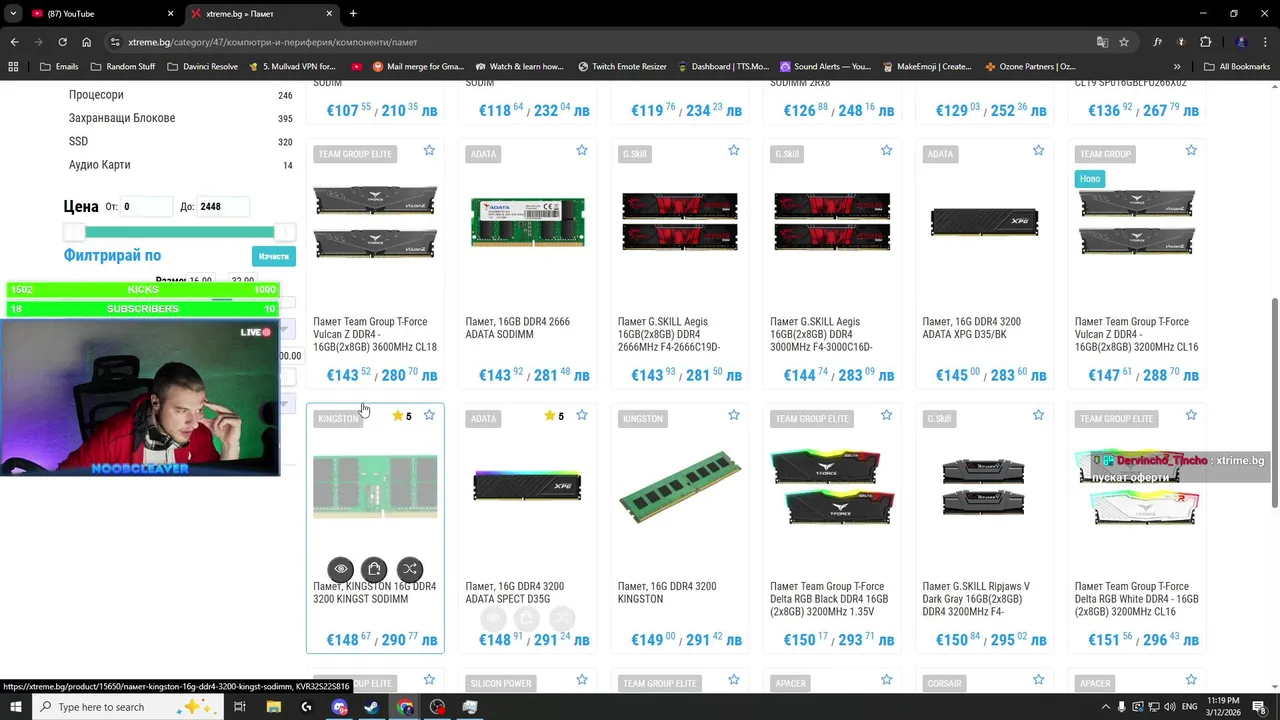Image resolution: width=1280 pixels, height=720 pixels.
Task: Open Twitch Emote Resizer bookmark
Action: click(x=622, y=67)
